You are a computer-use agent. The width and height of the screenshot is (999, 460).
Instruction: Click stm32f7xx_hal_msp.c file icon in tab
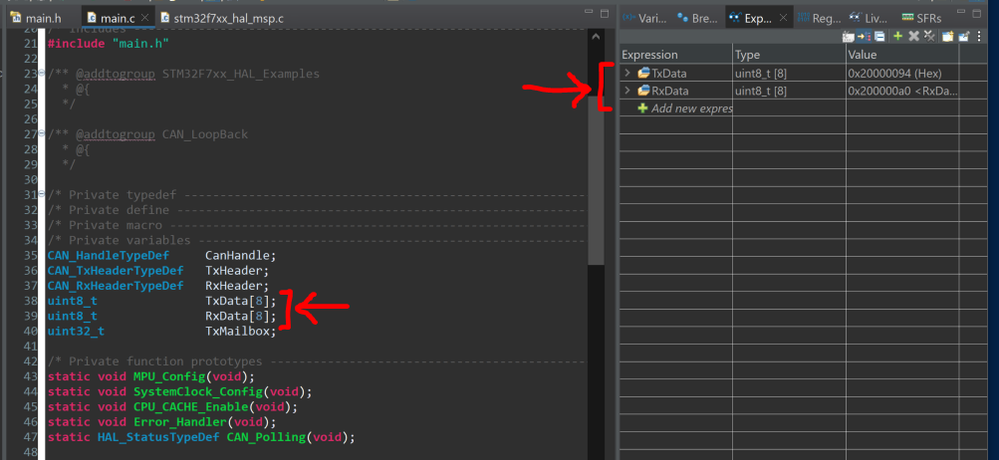click(x=166, y=18)
